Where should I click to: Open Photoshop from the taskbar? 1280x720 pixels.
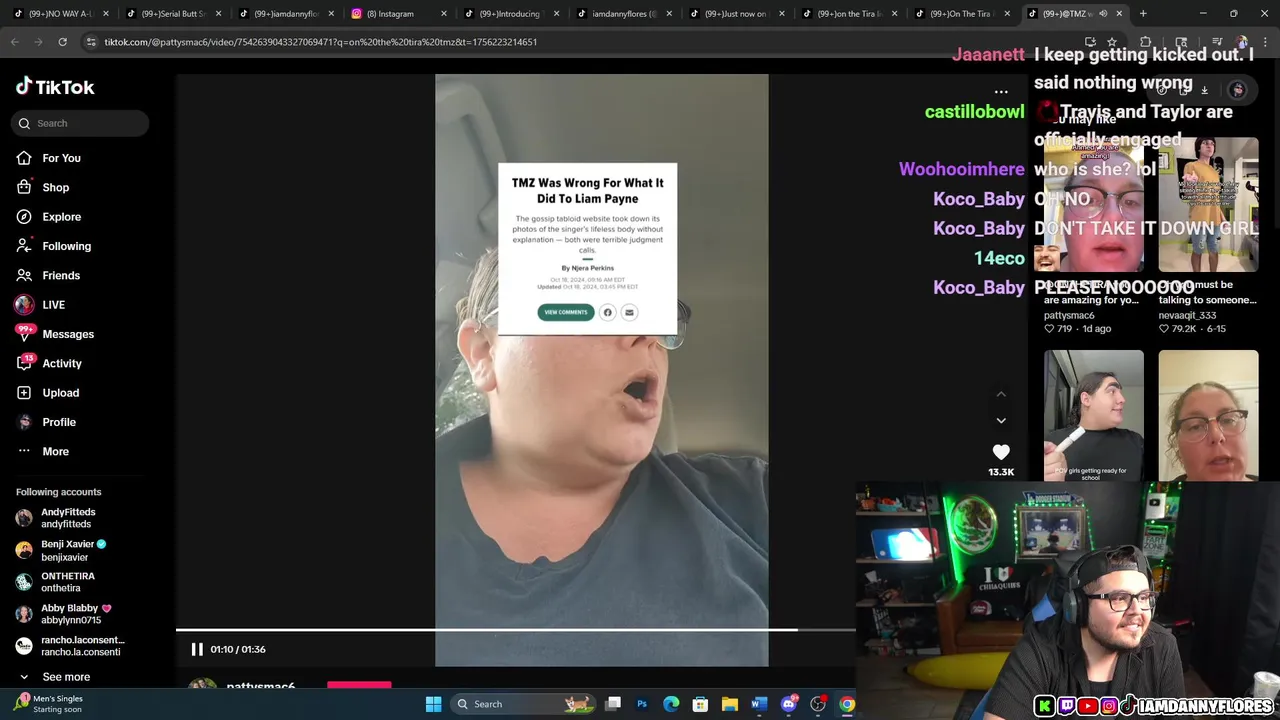coord(642,704)
